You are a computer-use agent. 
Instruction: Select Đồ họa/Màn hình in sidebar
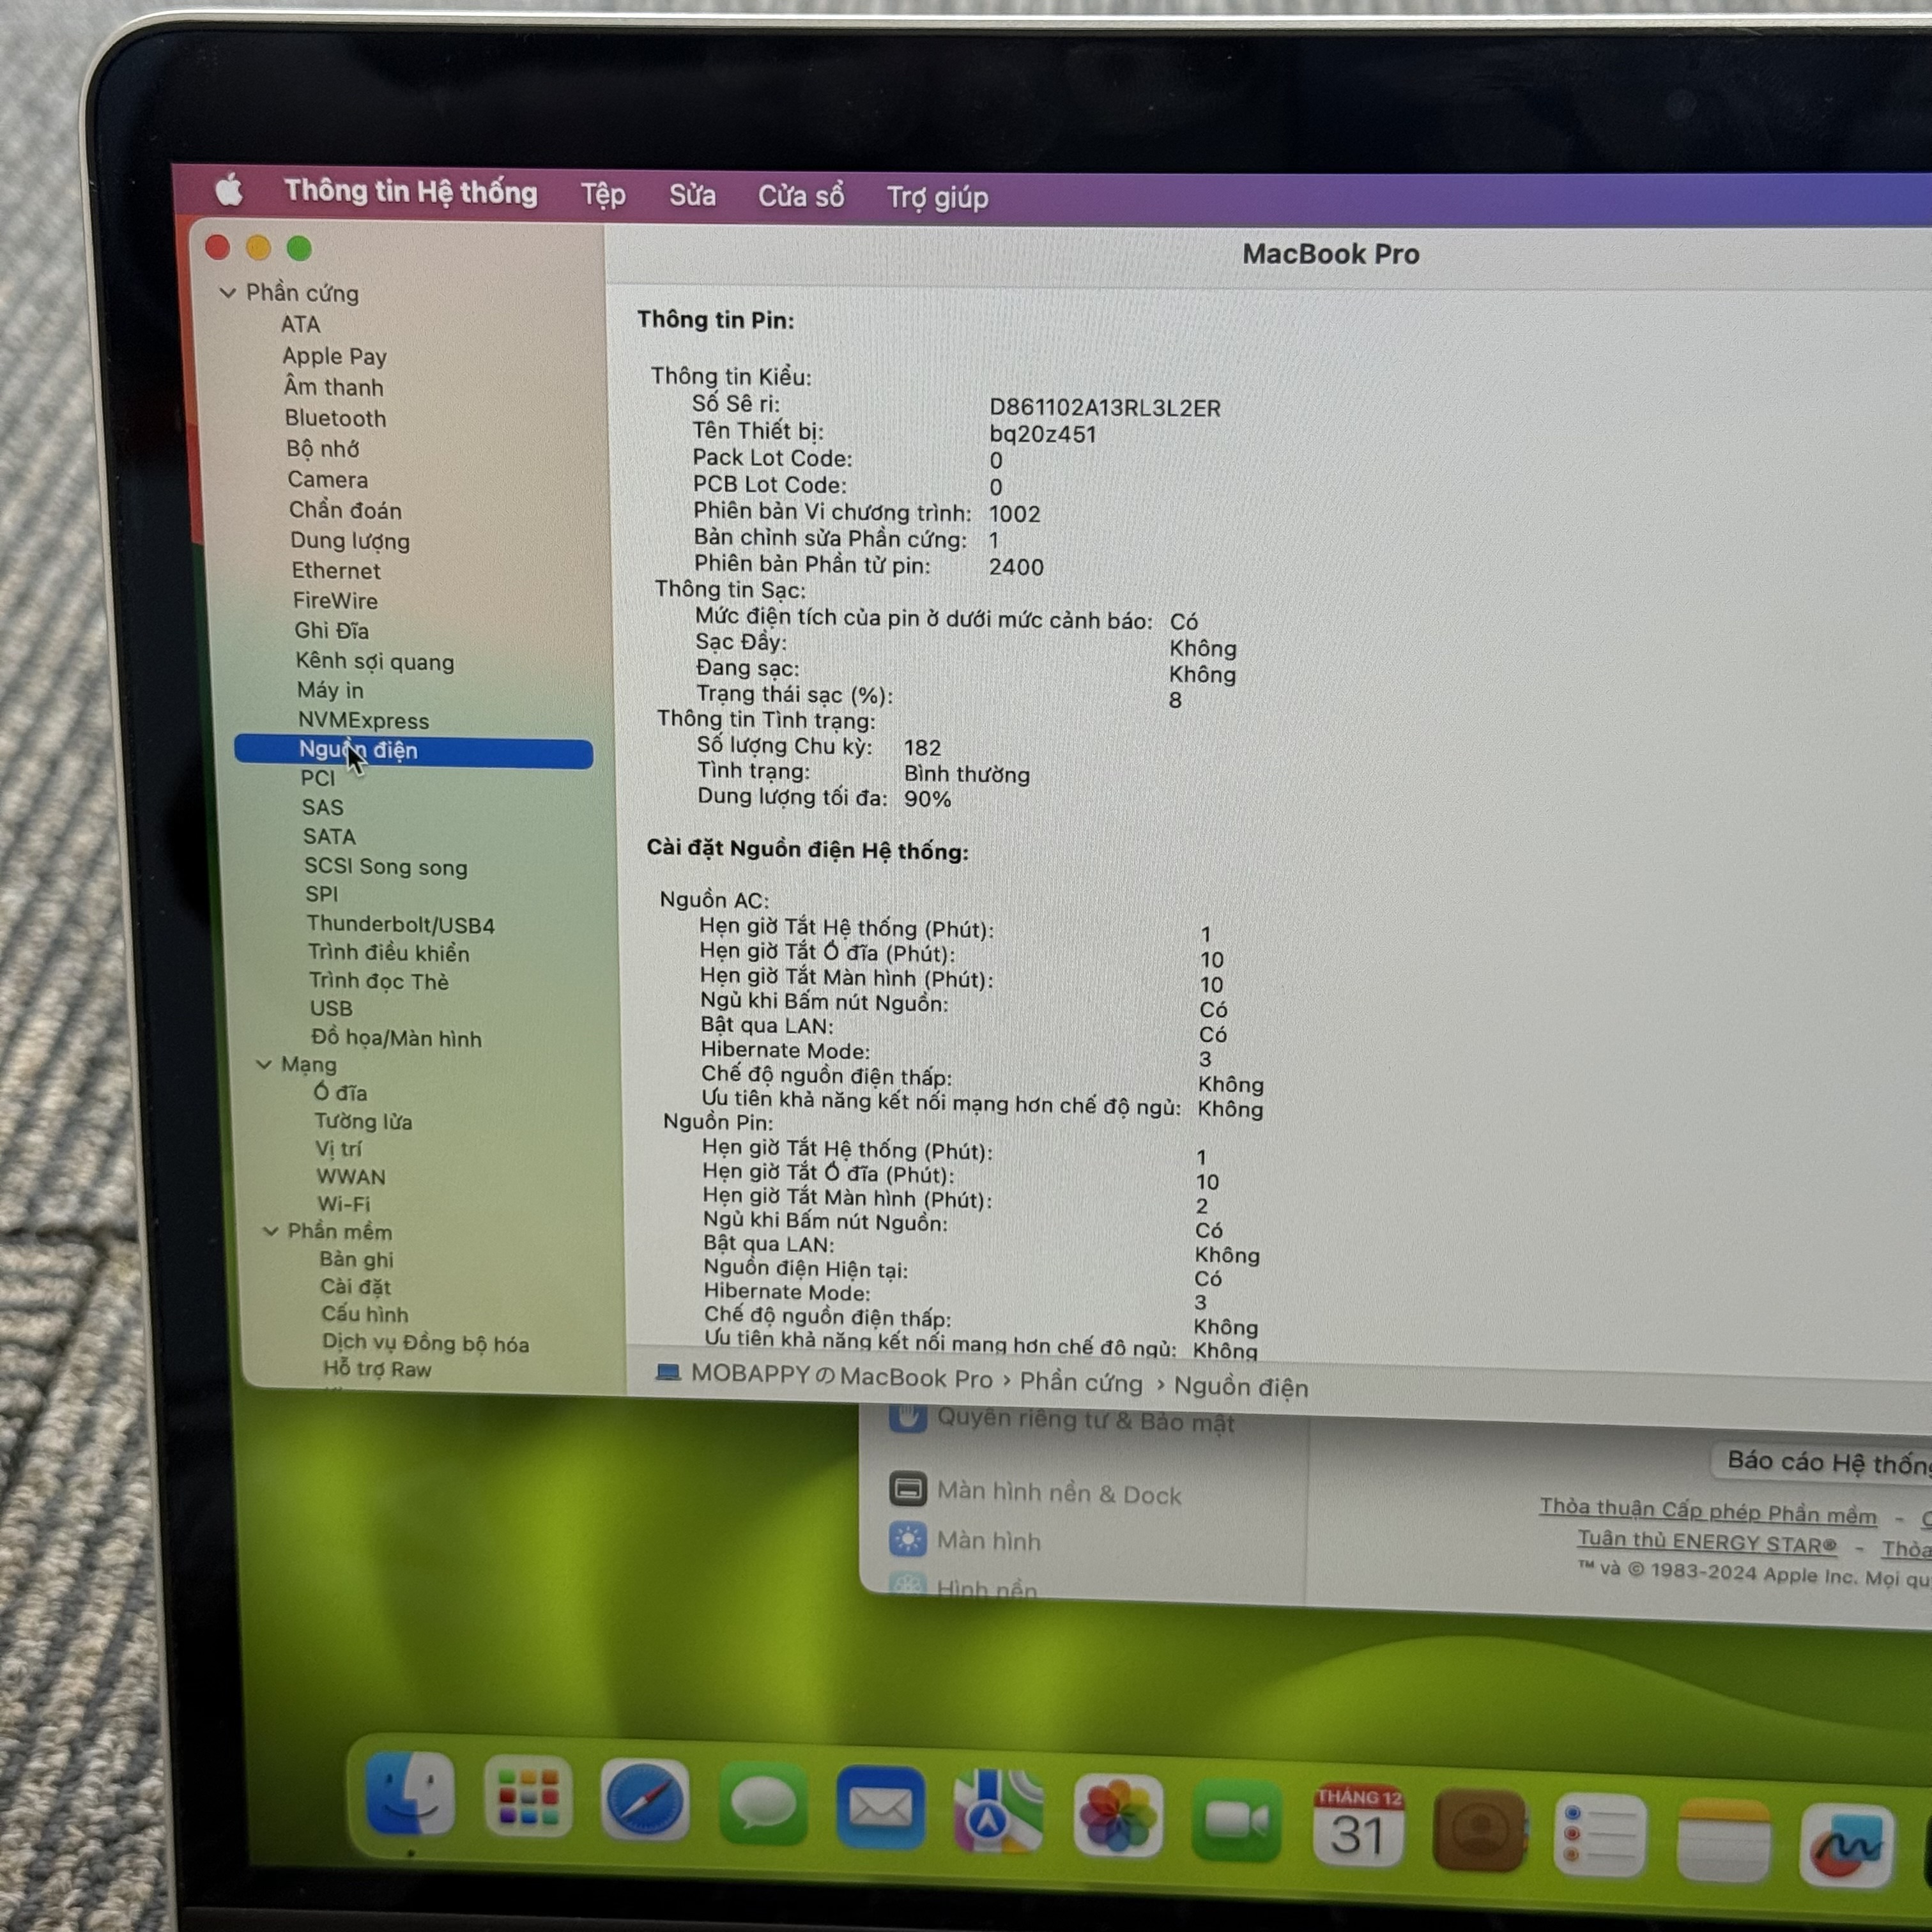[396, 1038]
